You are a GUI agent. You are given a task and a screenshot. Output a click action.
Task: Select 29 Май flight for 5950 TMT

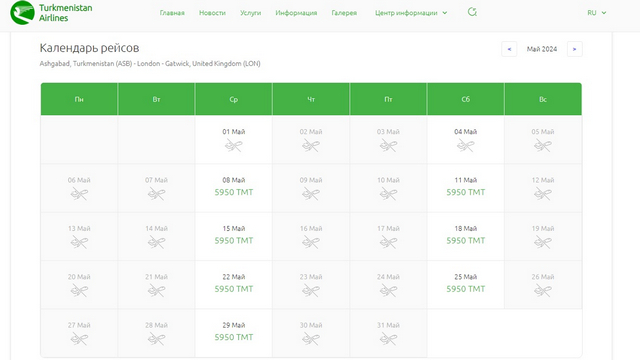click(233, 333)
